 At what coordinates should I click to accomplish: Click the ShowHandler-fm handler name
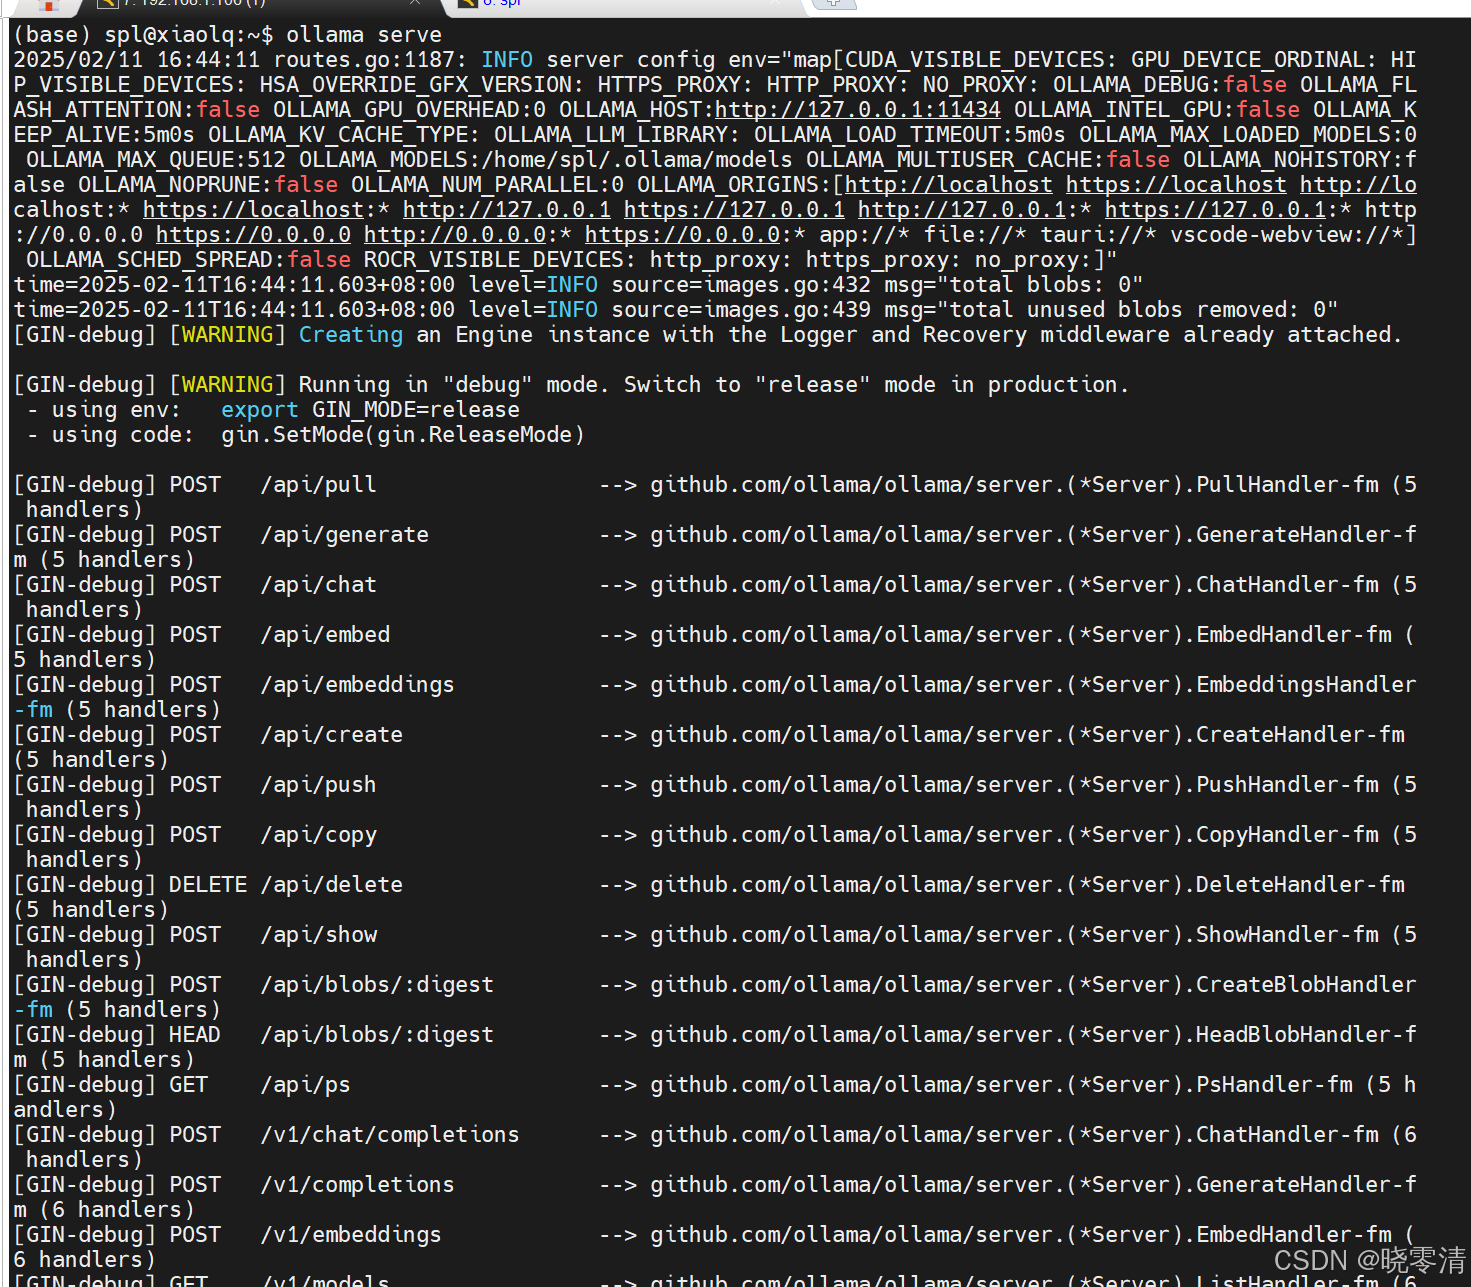1287,935
